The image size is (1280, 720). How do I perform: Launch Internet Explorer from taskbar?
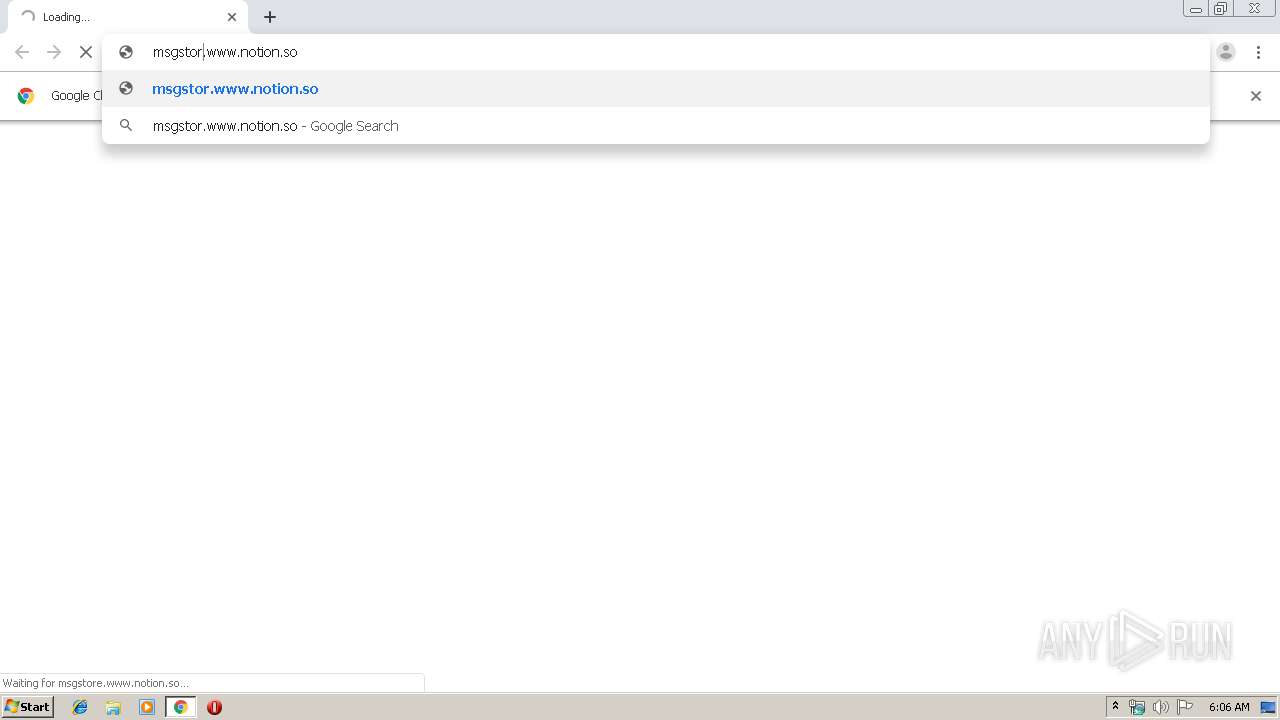(x=80, y=707)
